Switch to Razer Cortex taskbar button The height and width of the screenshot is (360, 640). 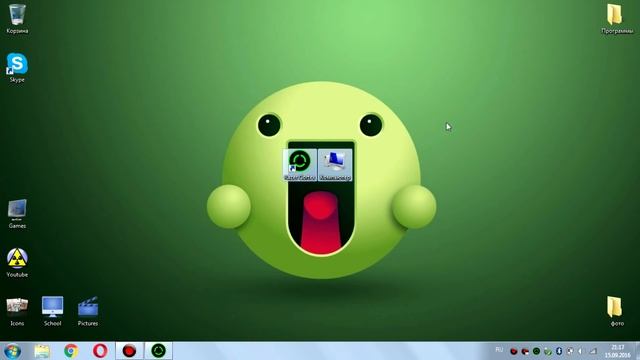(x=159, y=351)
